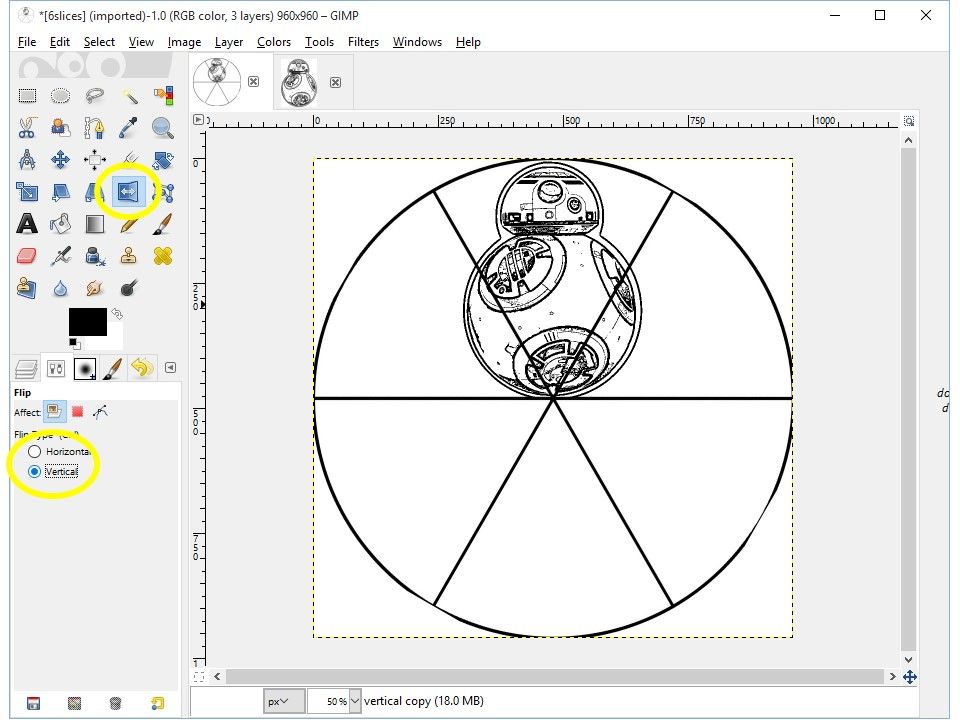The height and width of the screenshot is (720, 960).
Task: Toggle Quick Mask at canvas corner
Action: (x=199, y=677)
